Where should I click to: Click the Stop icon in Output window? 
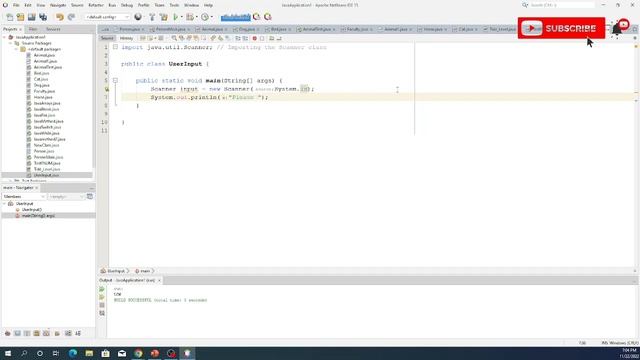pyautogui.click(x=102, y=305)
